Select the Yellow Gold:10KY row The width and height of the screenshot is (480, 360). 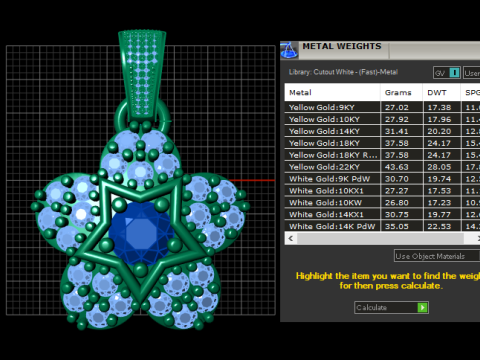(382, 119)
